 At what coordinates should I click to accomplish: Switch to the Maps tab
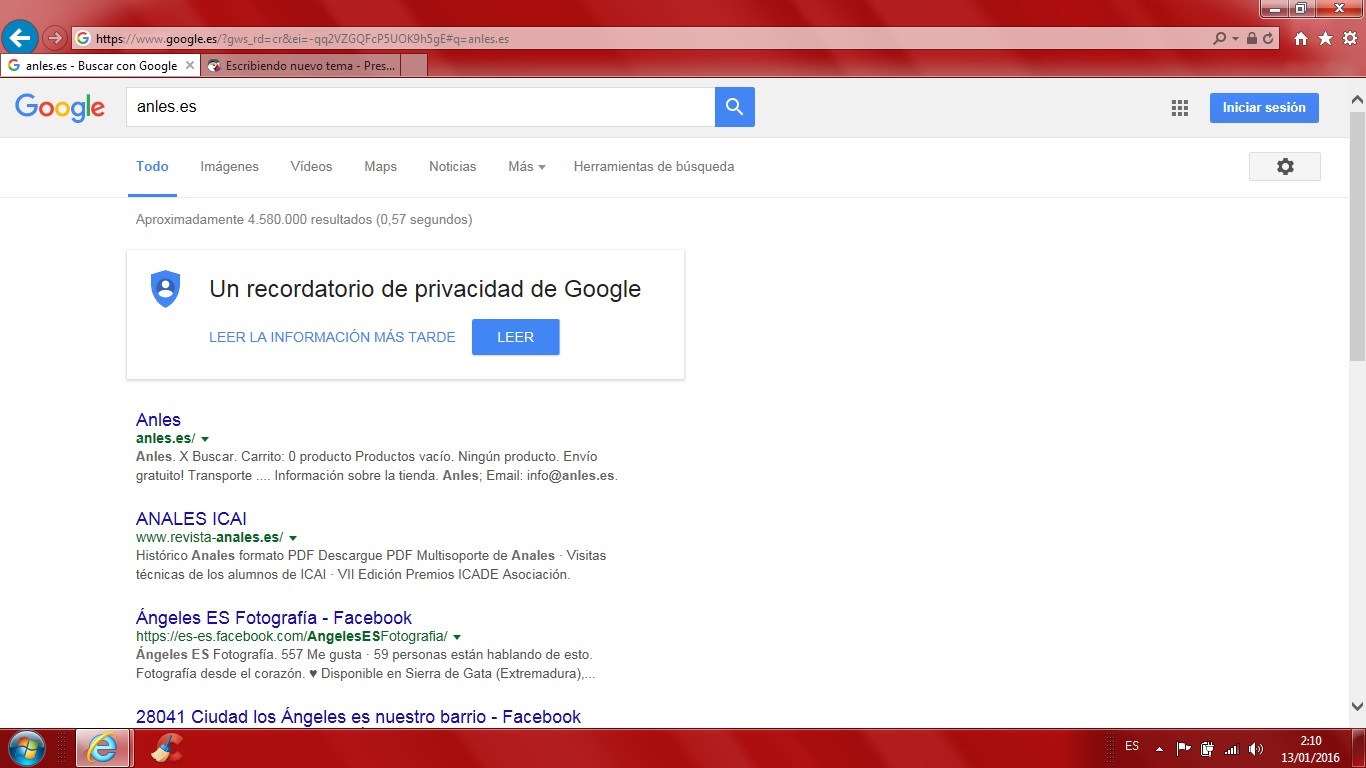[x=380, y=167]
